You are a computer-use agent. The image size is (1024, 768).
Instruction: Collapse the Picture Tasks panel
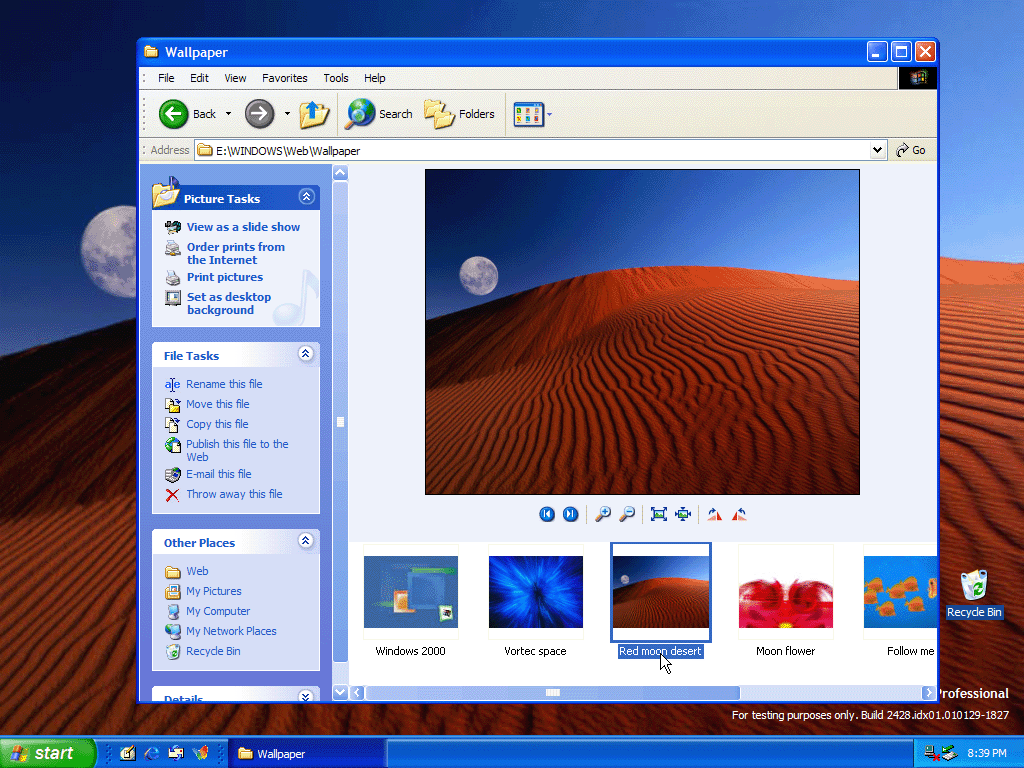[x=306, y=197]
